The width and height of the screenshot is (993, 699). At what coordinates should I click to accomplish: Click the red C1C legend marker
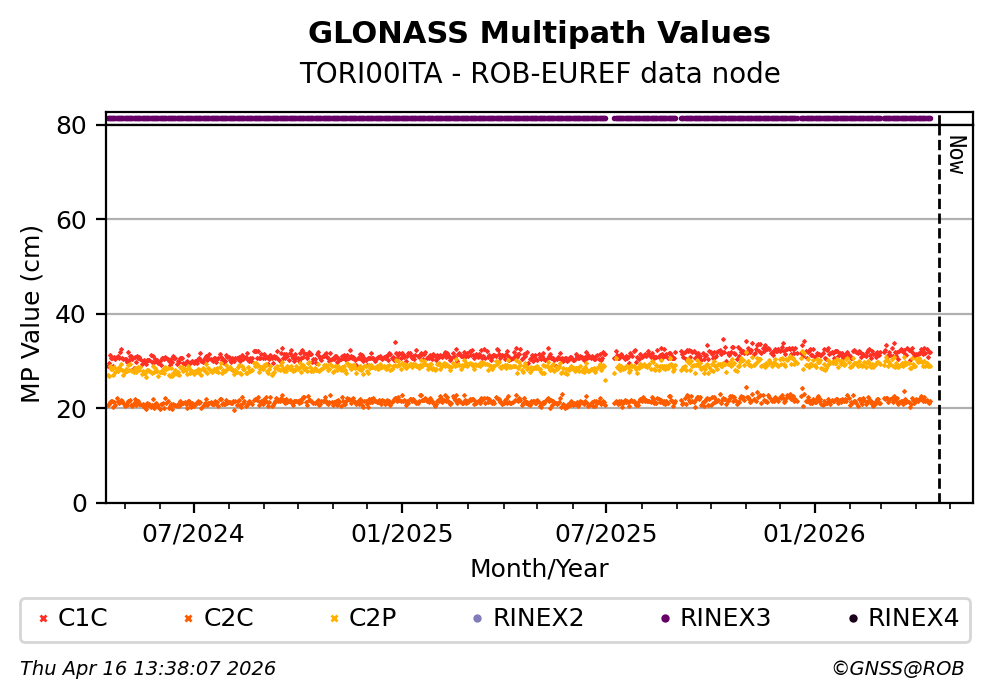(x=43, y=619)
